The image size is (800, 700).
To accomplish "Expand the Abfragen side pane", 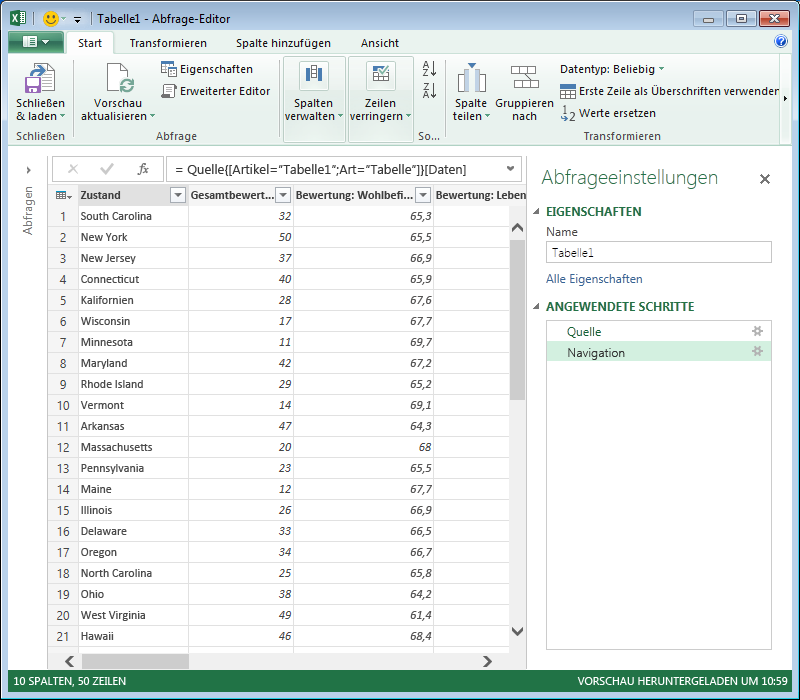I will (x=28, y=170).
